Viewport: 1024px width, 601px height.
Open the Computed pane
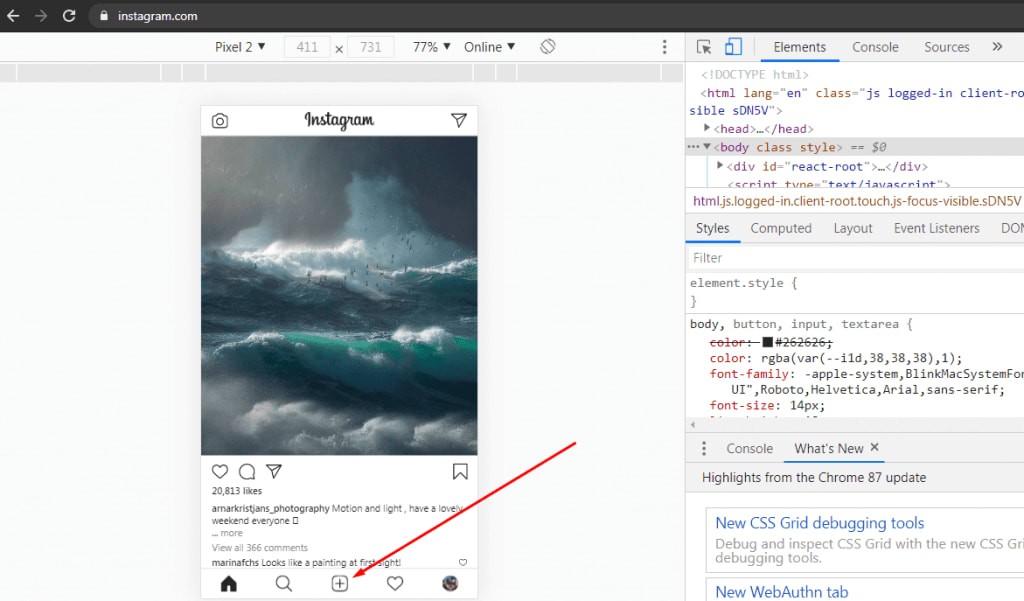point(781,228)
